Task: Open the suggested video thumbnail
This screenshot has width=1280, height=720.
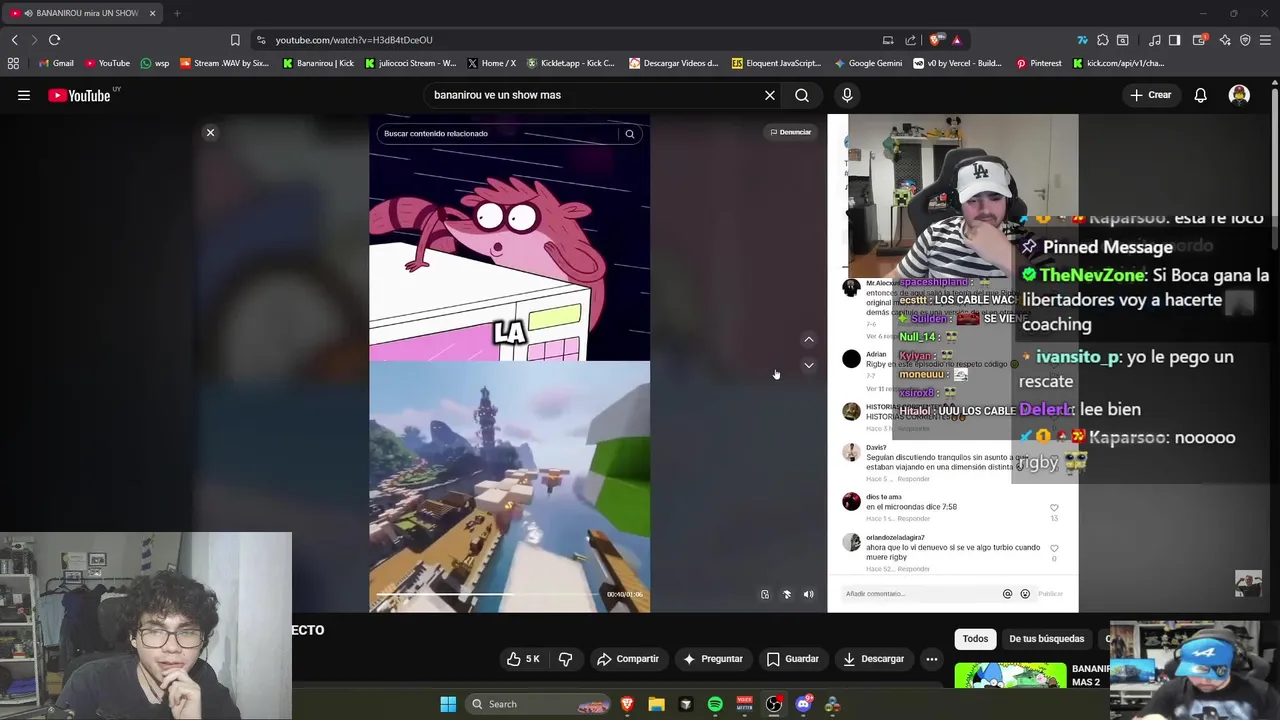Action: coord(1010,676)
